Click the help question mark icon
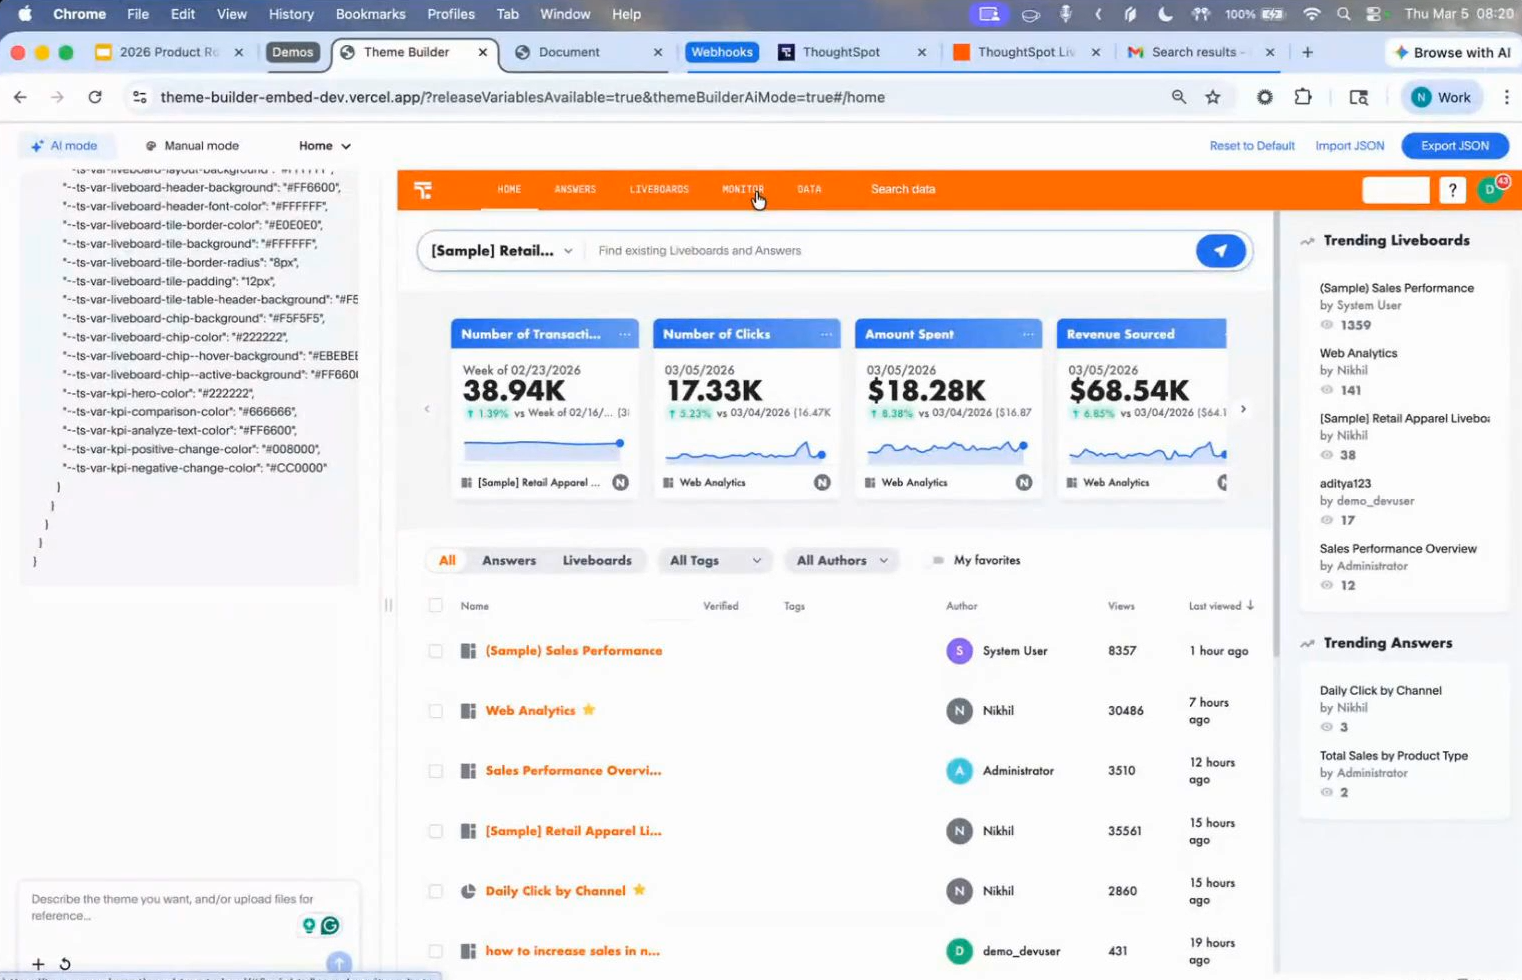Screen dimensions: 1522x980 coord(1452,190)
